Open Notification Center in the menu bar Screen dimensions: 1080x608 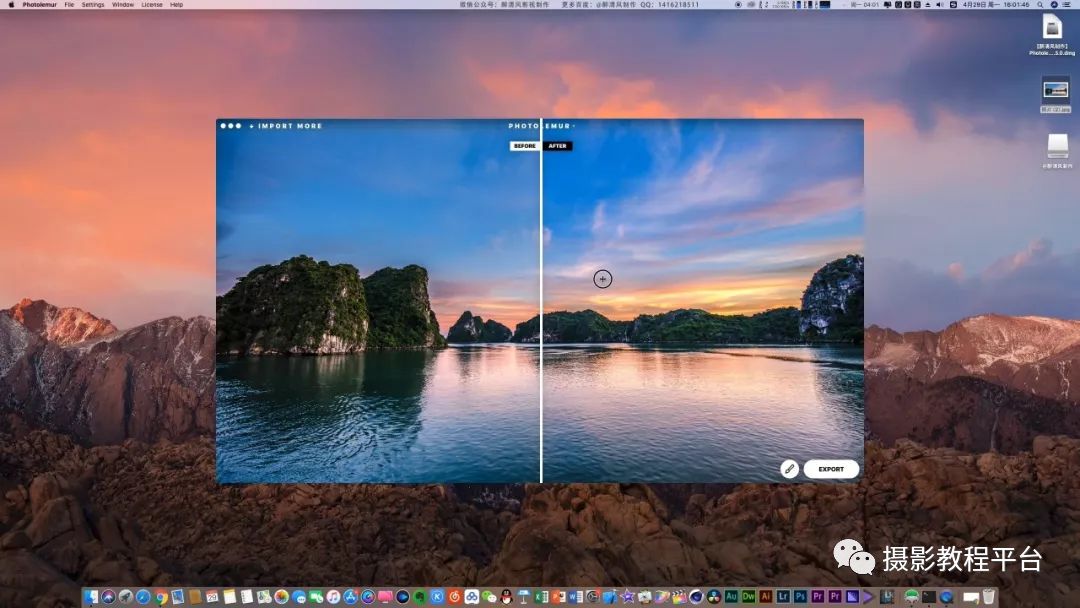(x=1068, y=5)
